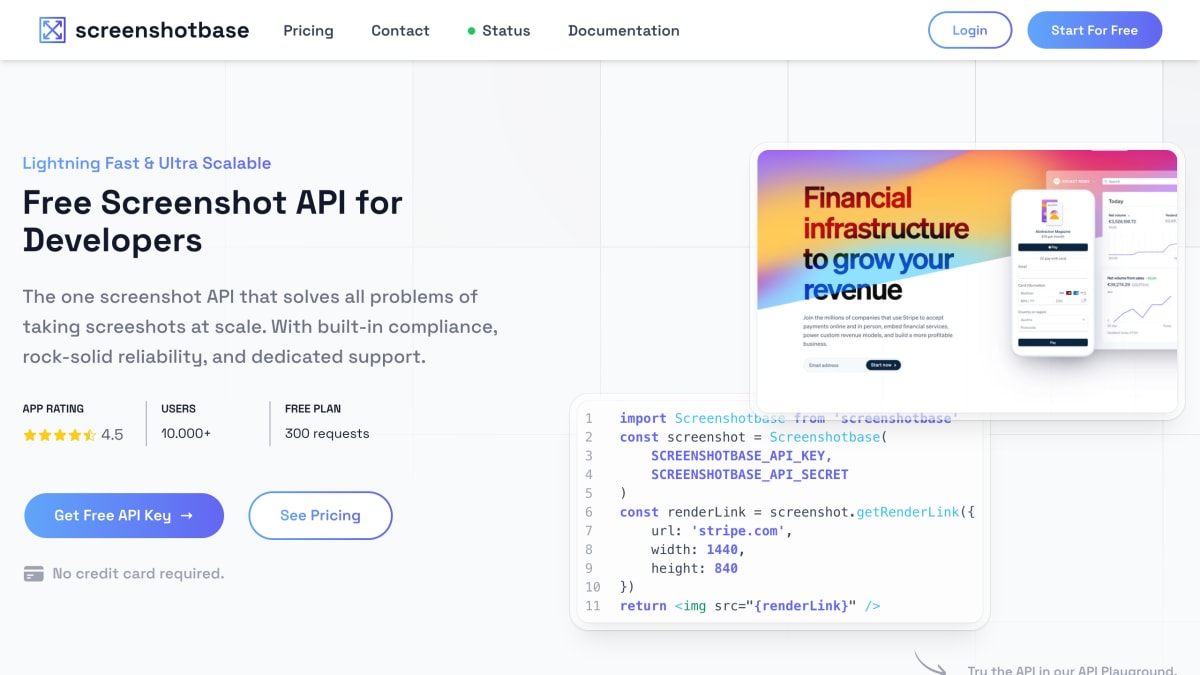
Task: Click the credit card icon
Action: tap(34, 574)
